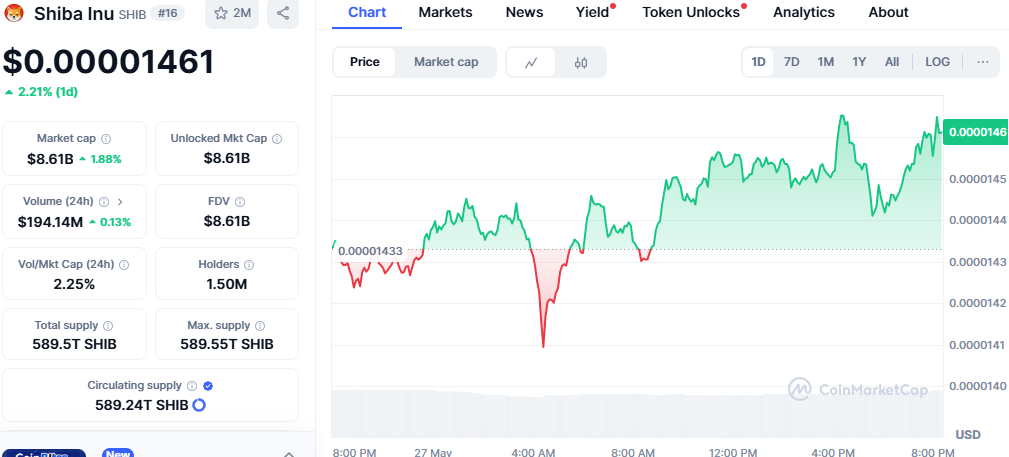The image size is (1009, 457).
Task: Open the News tab
Action: point(524,12)
